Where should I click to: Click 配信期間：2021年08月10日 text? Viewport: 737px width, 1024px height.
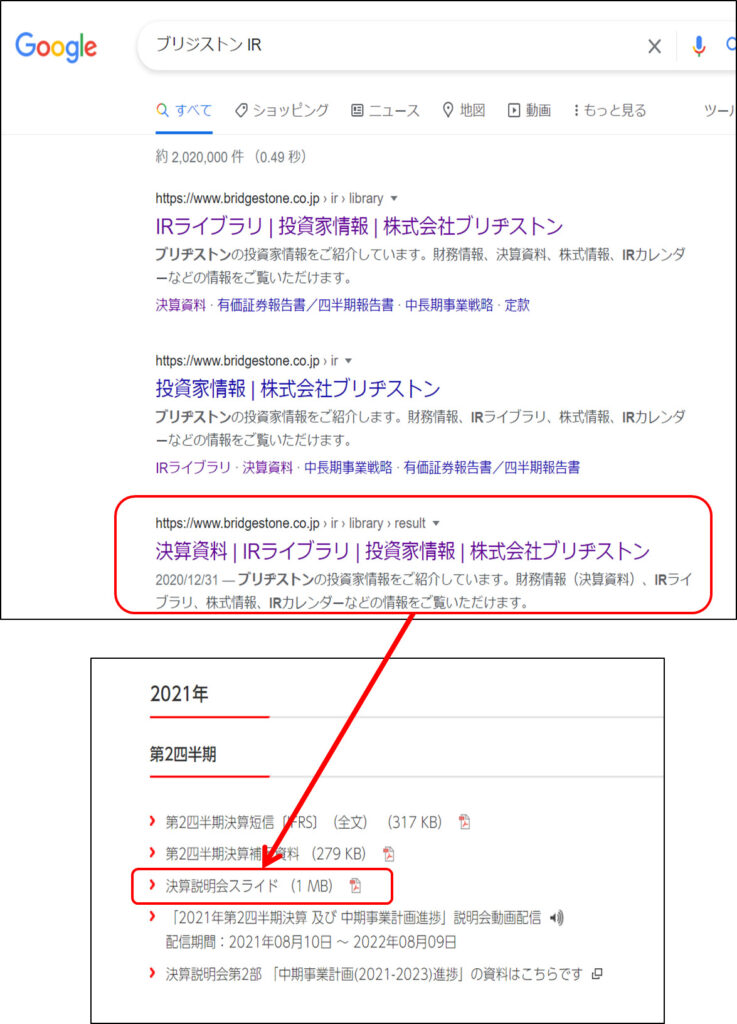(311, 942)
